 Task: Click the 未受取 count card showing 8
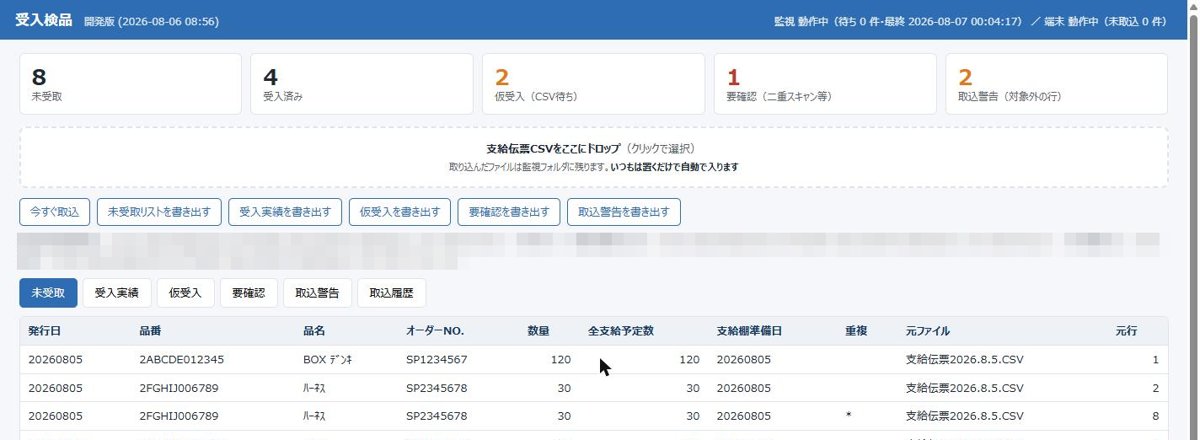(x=130, y=84)
